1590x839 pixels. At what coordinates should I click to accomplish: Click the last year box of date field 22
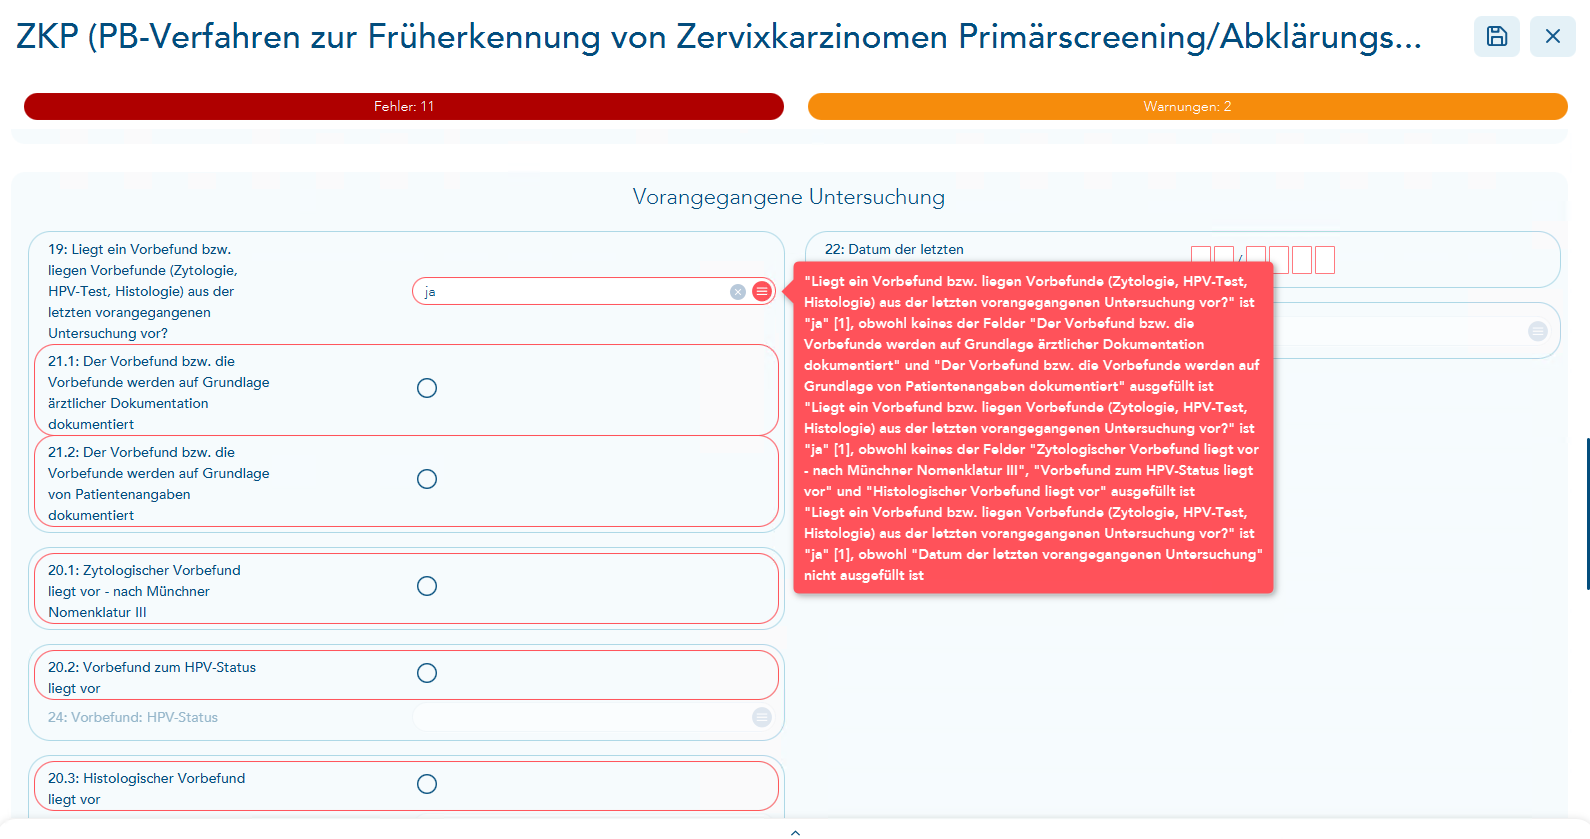click(x=1325, y=260)
